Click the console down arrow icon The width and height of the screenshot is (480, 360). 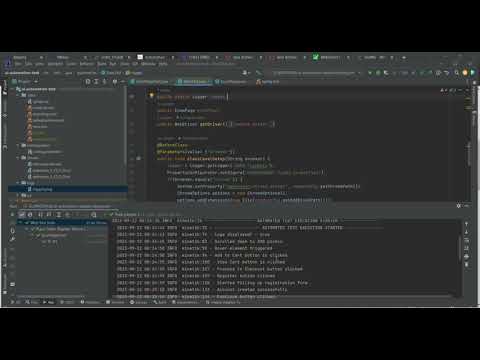click(466, 232)
